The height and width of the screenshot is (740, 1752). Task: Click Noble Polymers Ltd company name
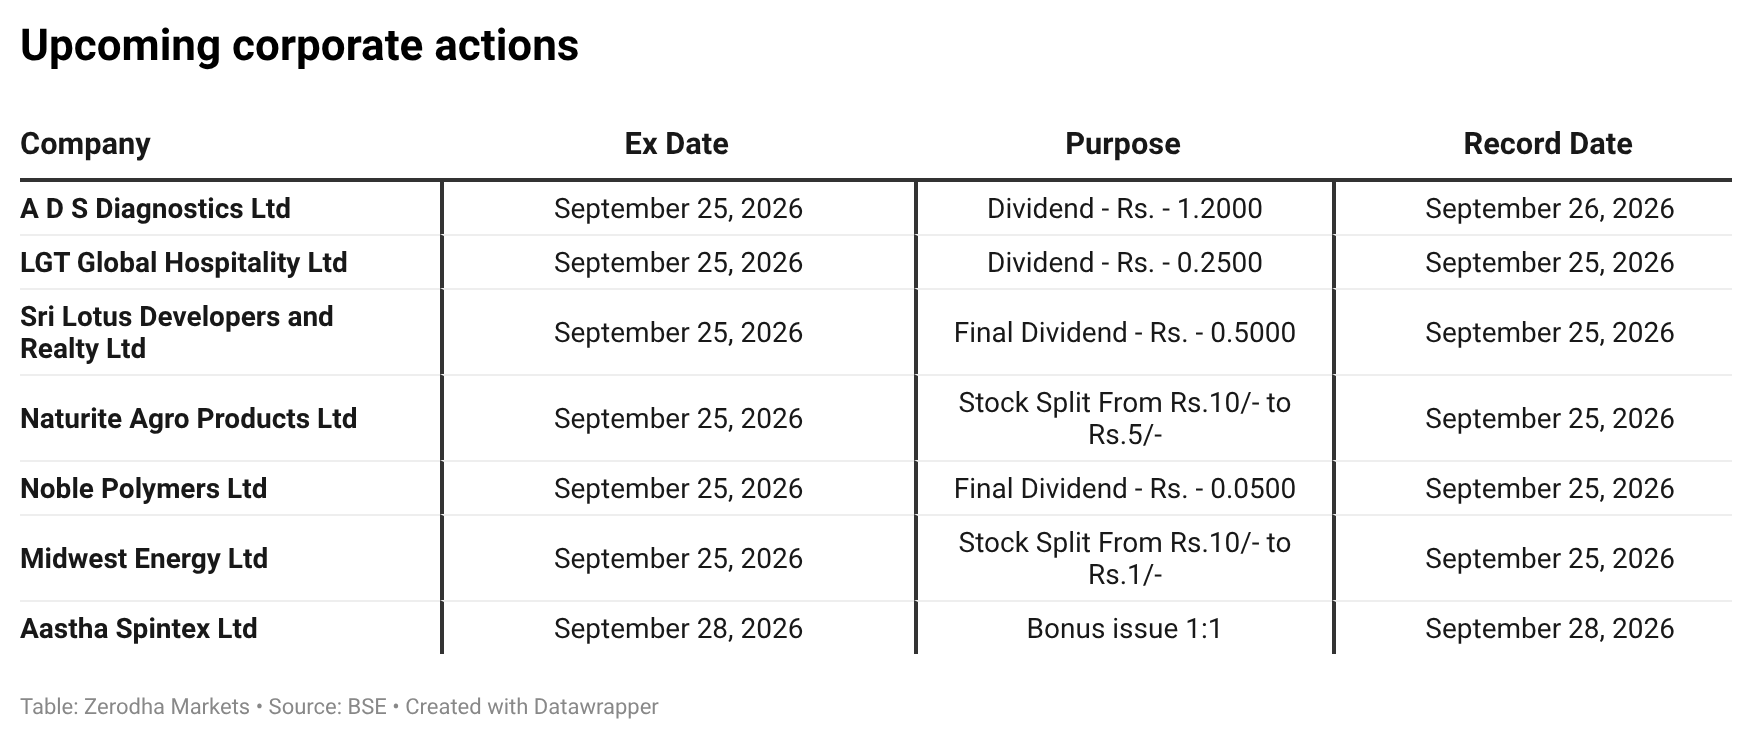coord(144,489)
